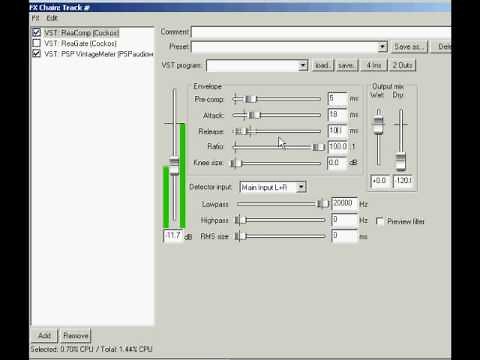Screen dimensions: 480x360
Task: Toggle the PSP VintageMeter checkbox
Action: coord(37,53)
